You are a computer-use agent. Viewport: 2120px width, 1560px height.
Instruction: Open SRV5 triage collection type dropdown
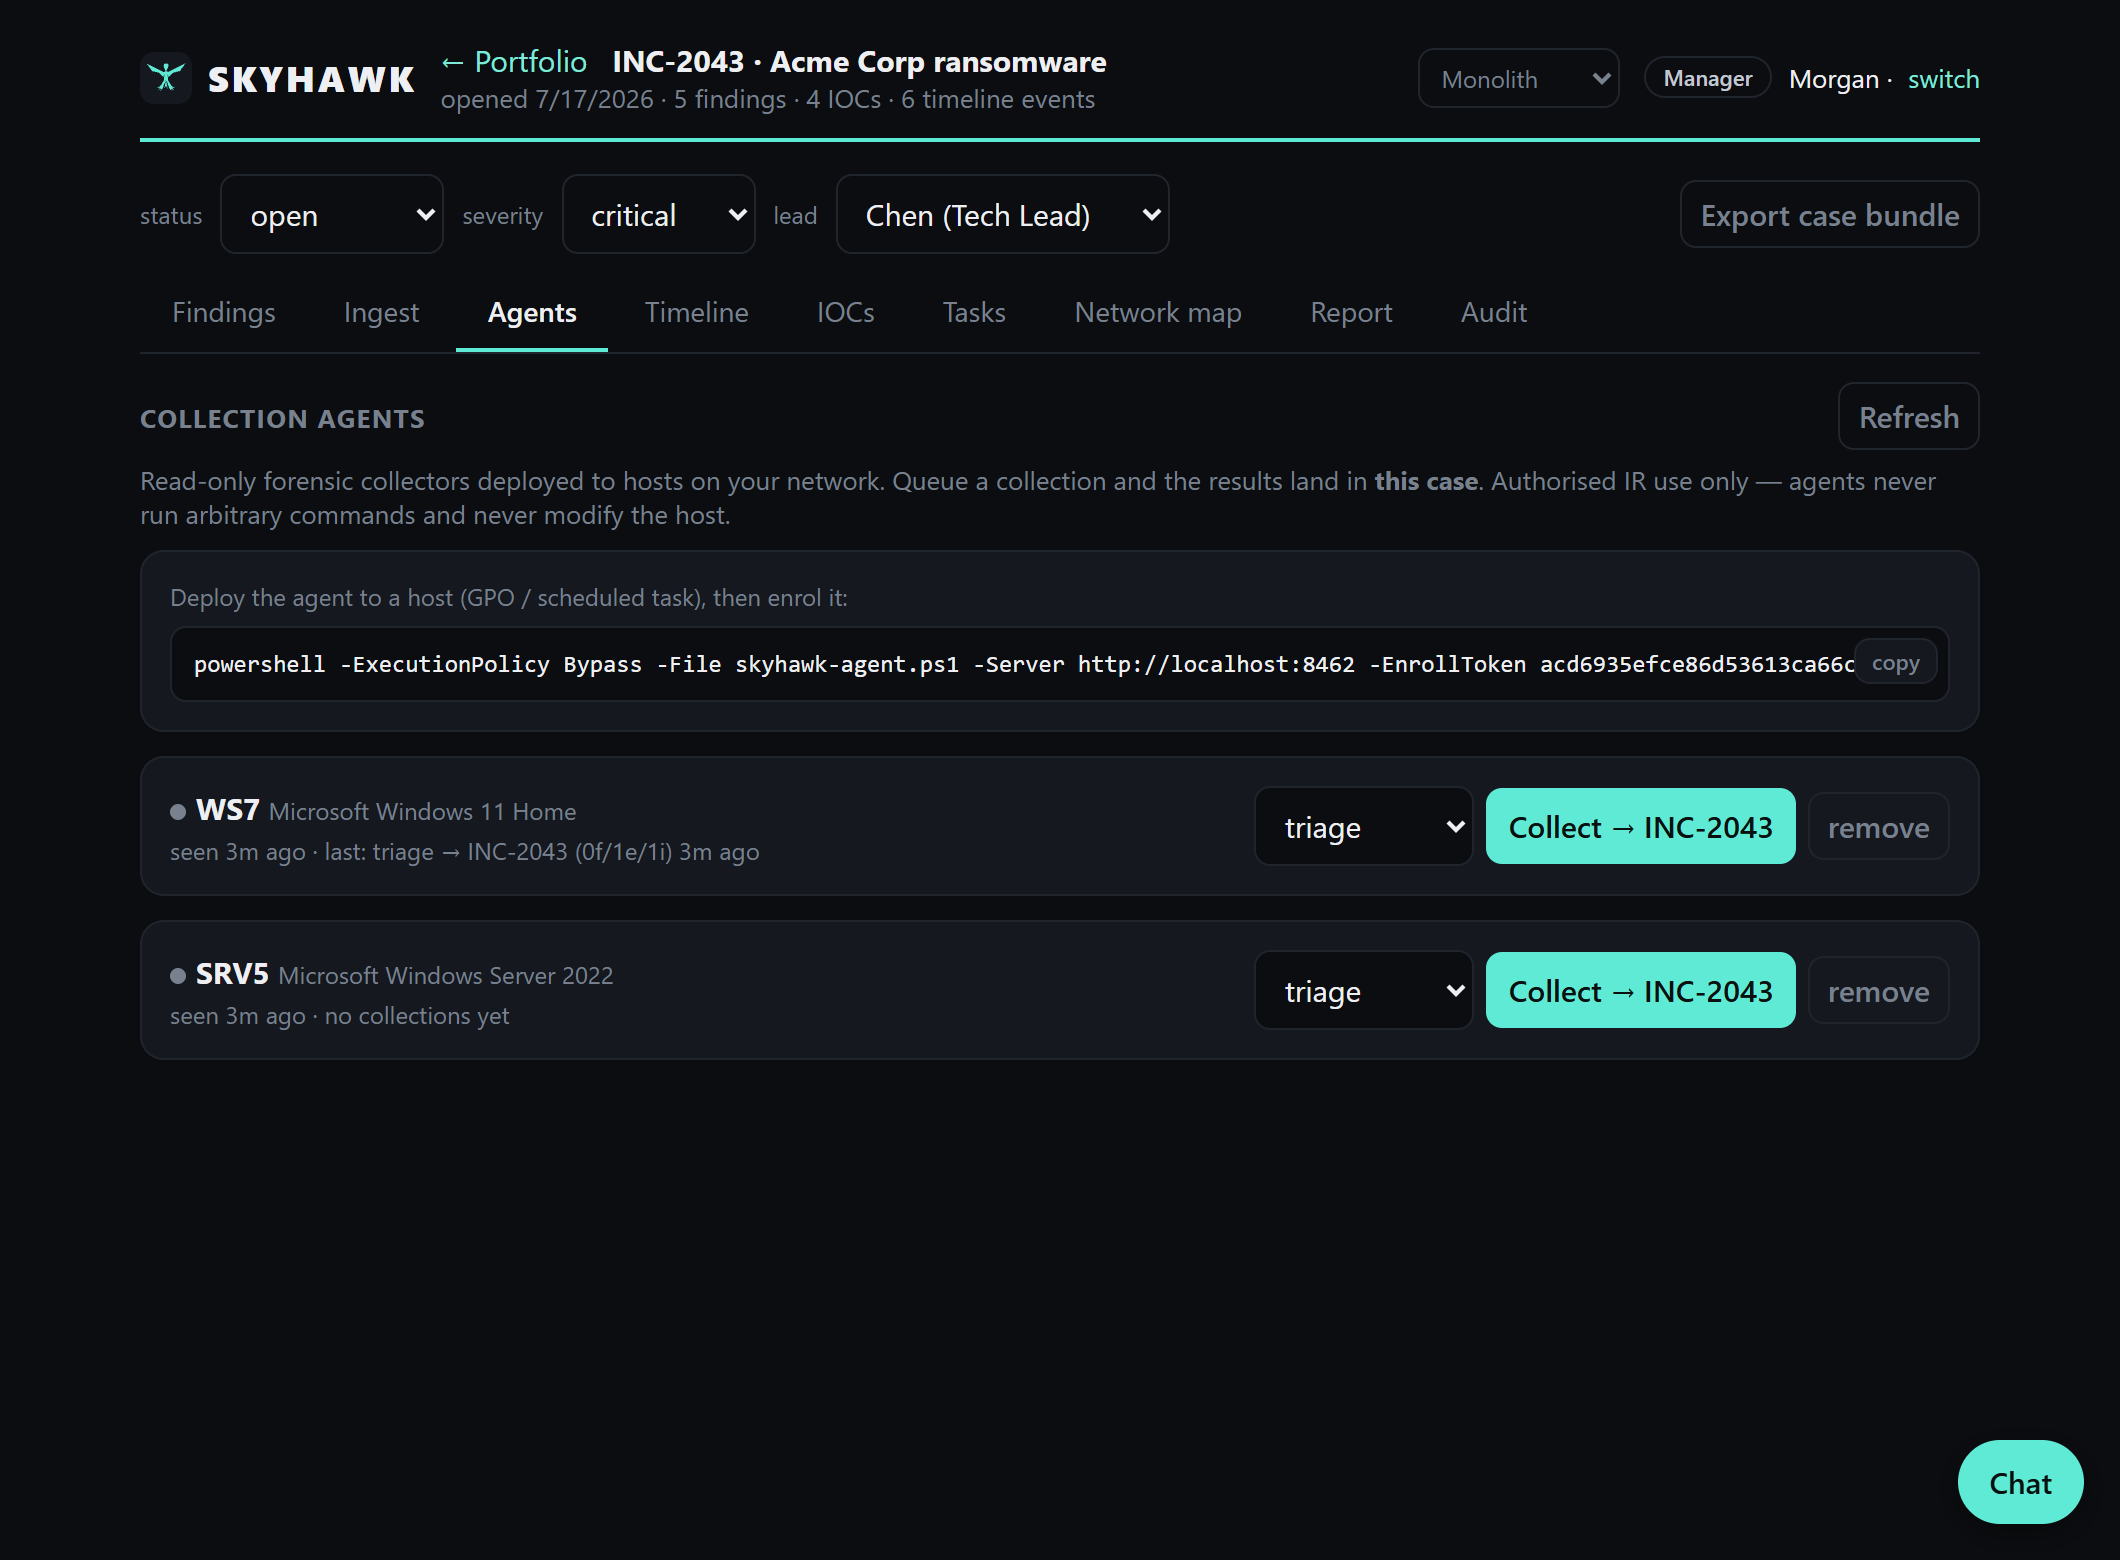1363,991
